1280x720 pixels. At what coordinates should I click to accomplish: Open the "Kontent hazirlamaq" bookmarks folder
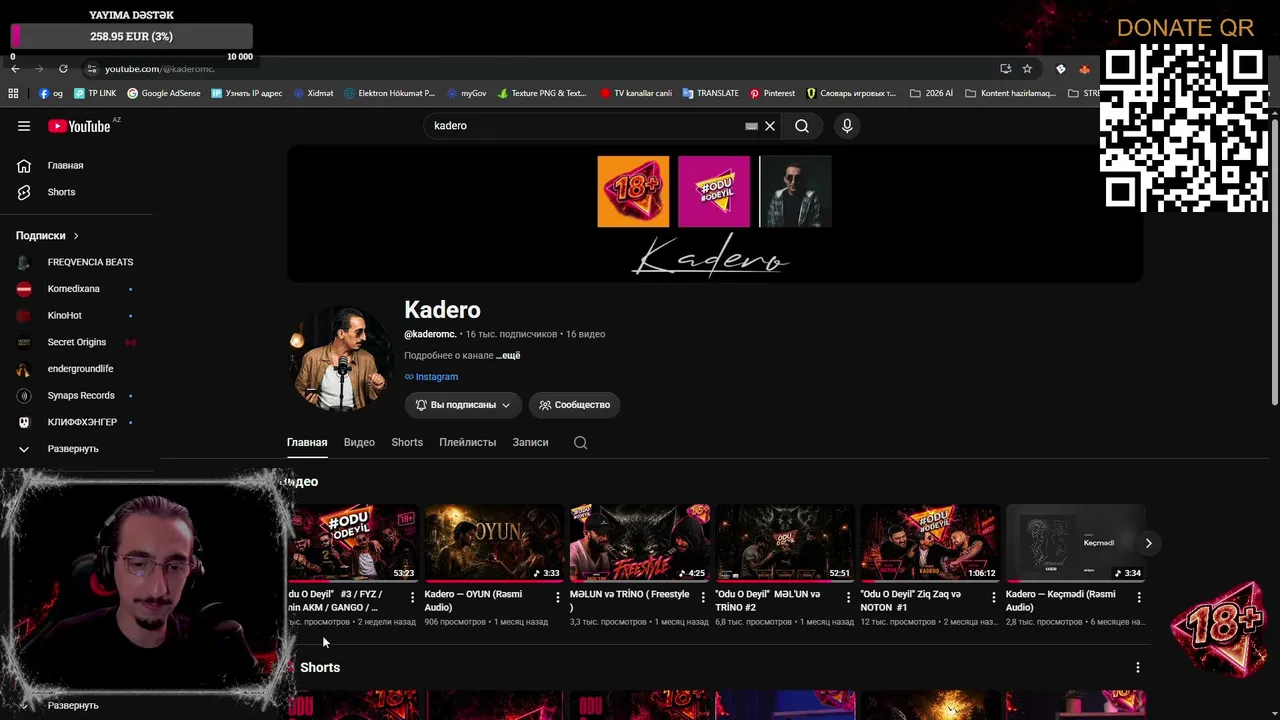point(1010,93)
